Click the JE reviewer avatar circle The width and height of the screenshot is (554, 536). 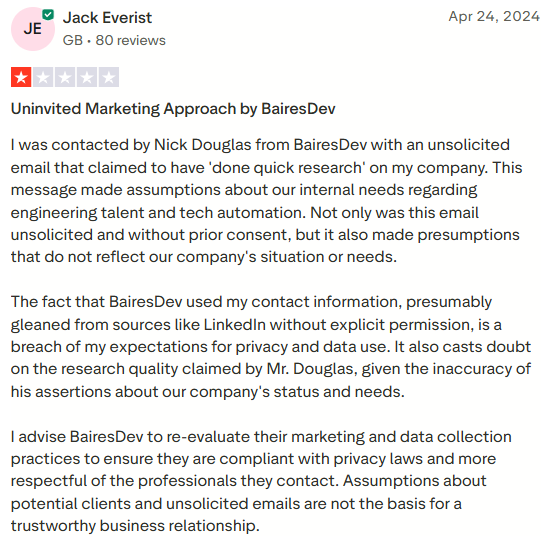pos(33,29)
